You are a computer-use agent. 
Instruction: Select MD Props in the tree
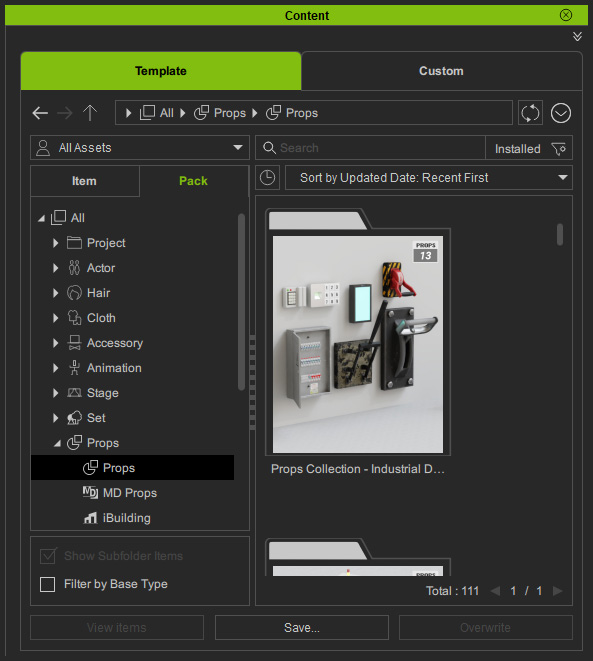pos(130,493)
